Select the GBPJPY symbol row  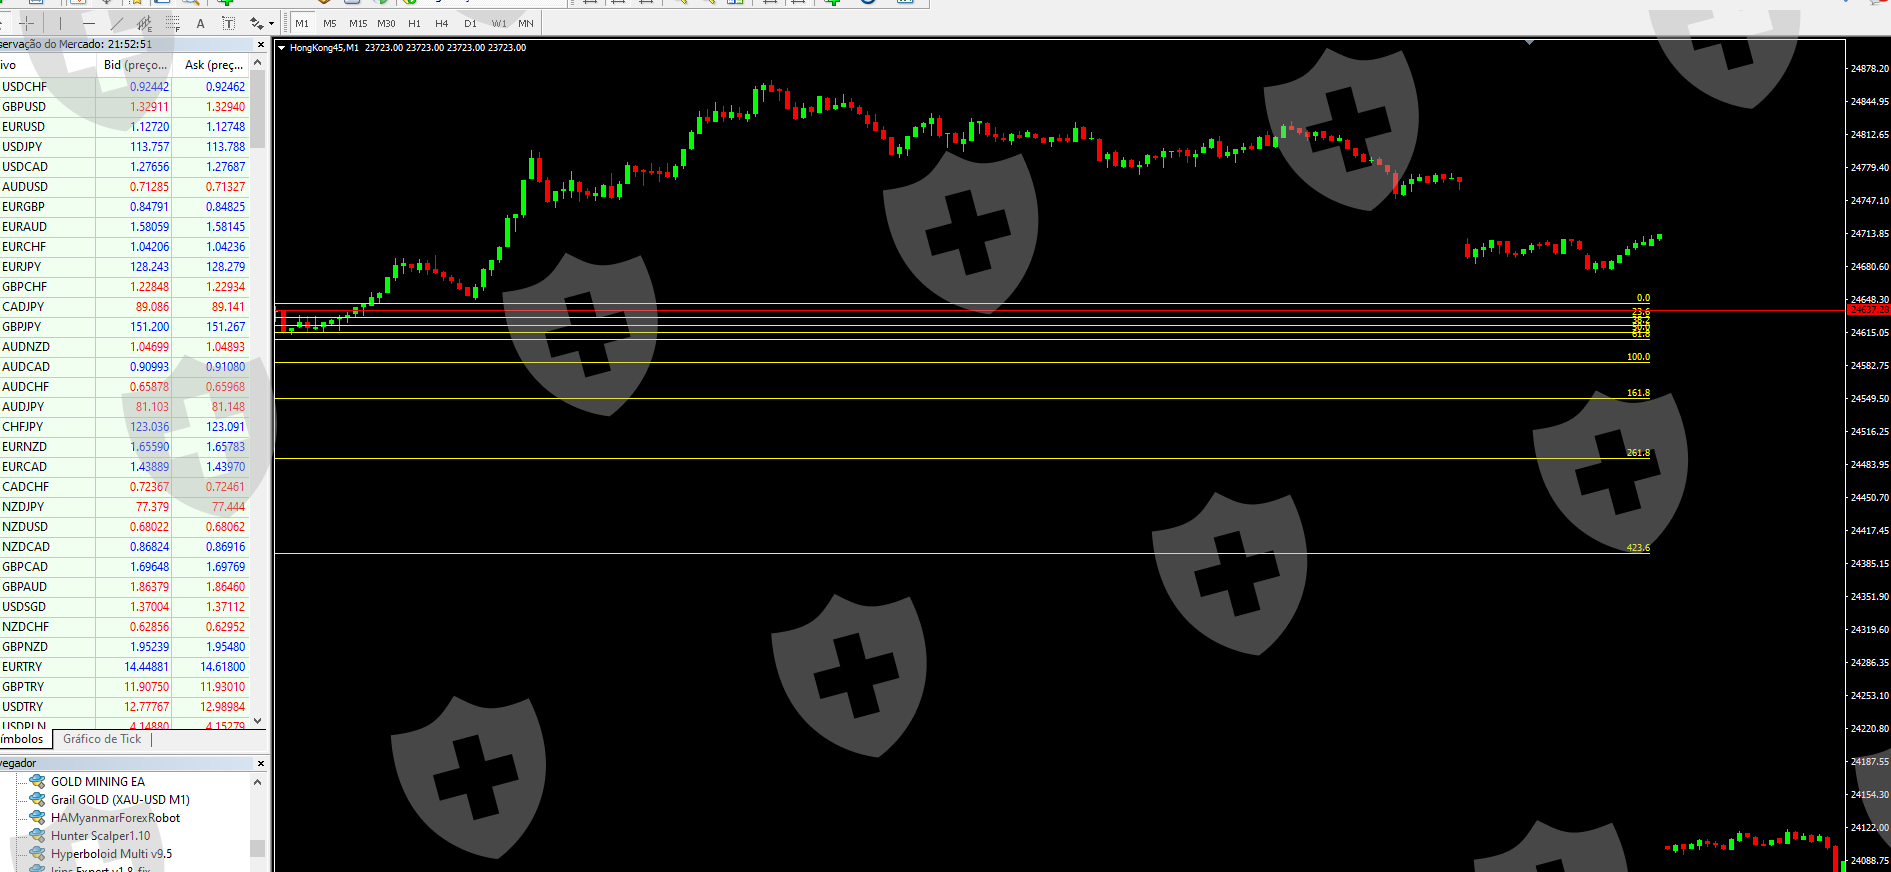(124, 327)
